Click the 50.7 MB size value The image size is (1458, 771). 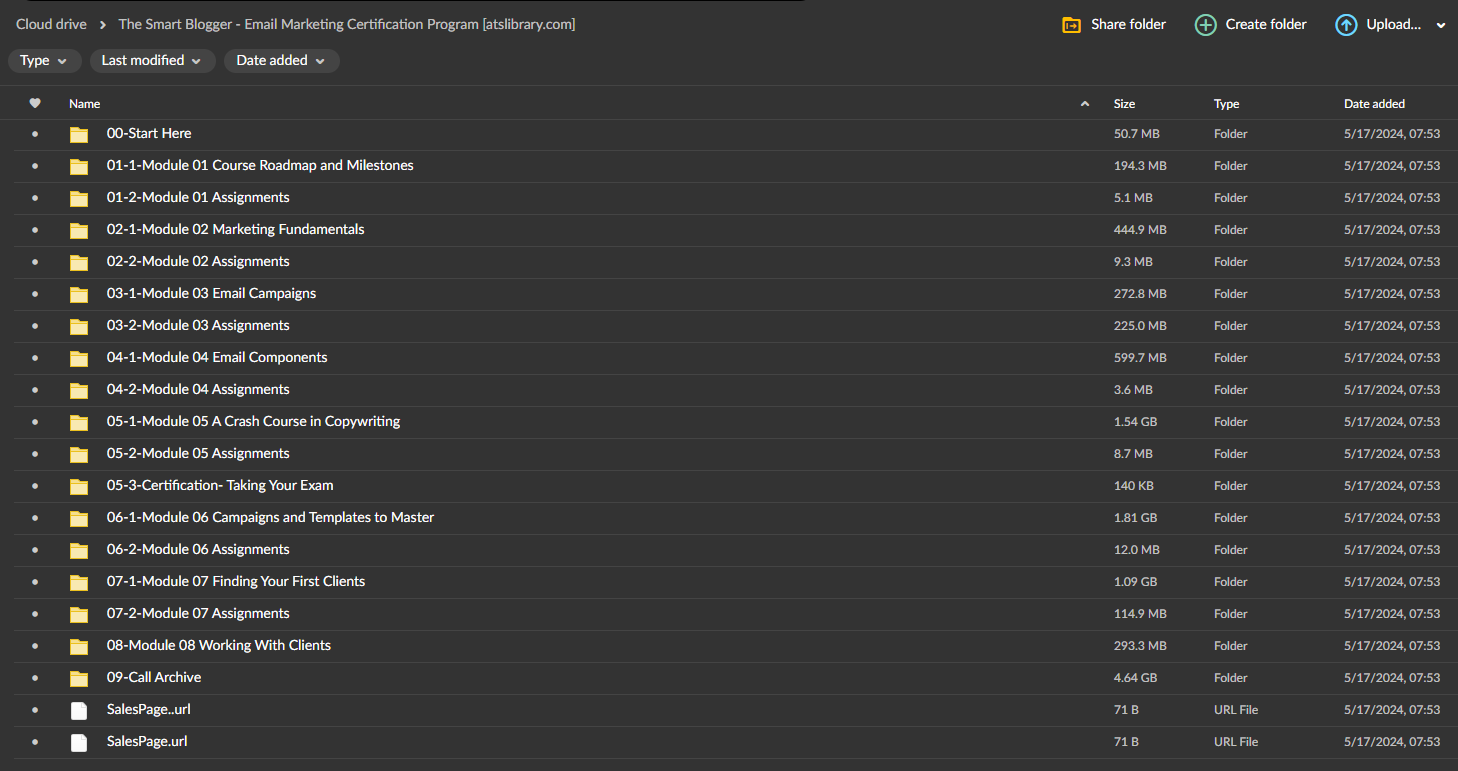coord(1137,134)
